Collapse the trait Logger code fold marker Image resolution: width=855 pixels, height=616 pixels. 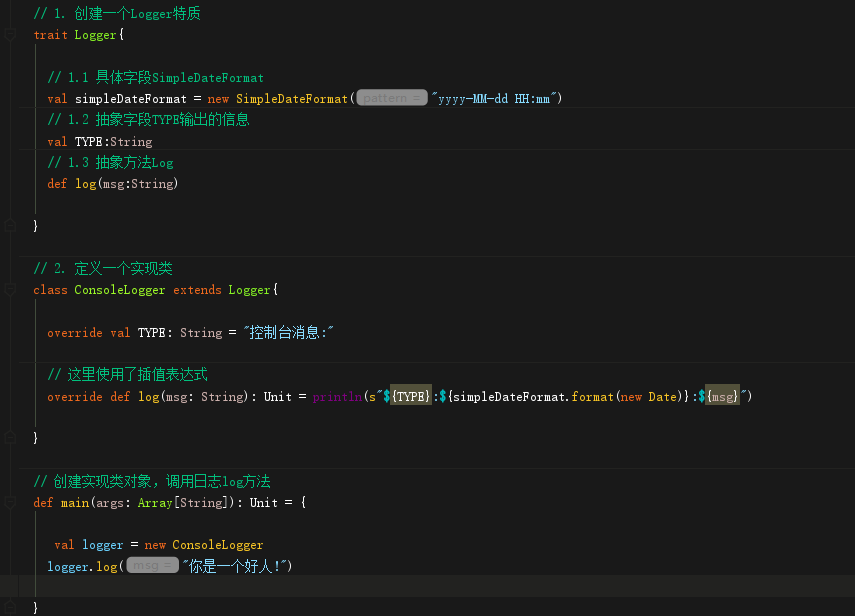point(10,35)
